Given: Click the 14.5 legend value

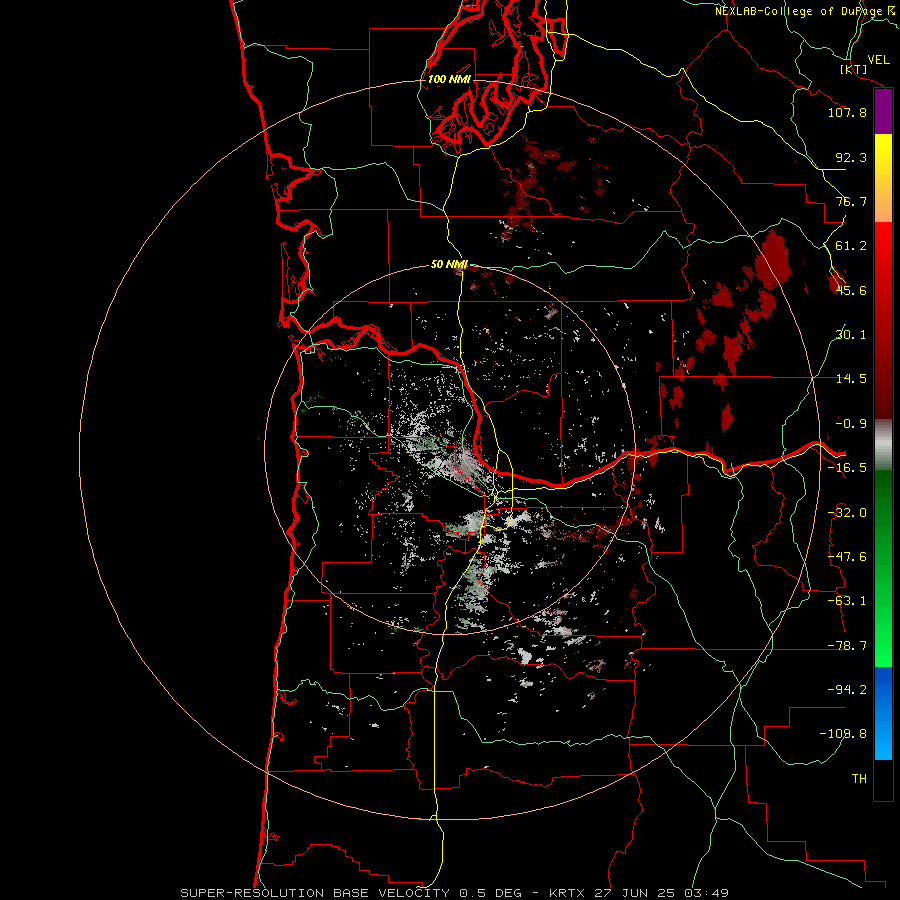Looking at the screenshot, I should (x=851, y=379).
